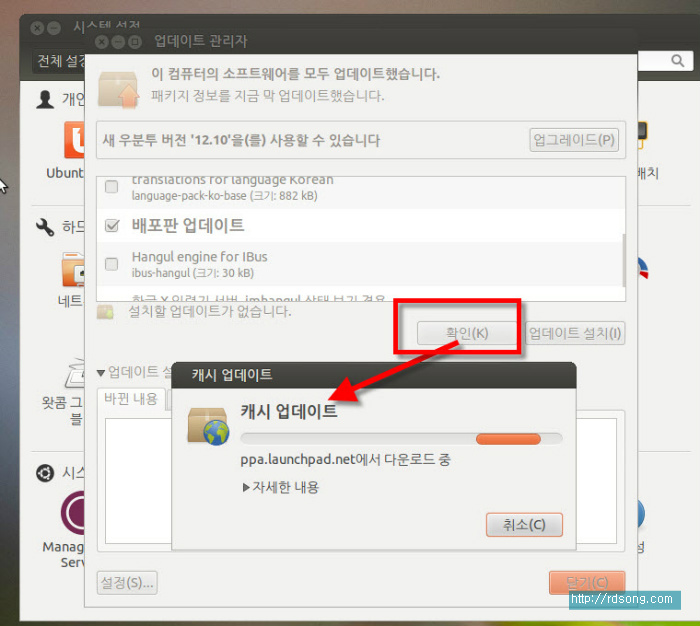The image size is (700, 626).
Task: Click the package box icon in the update header
Action: (118, 86)
